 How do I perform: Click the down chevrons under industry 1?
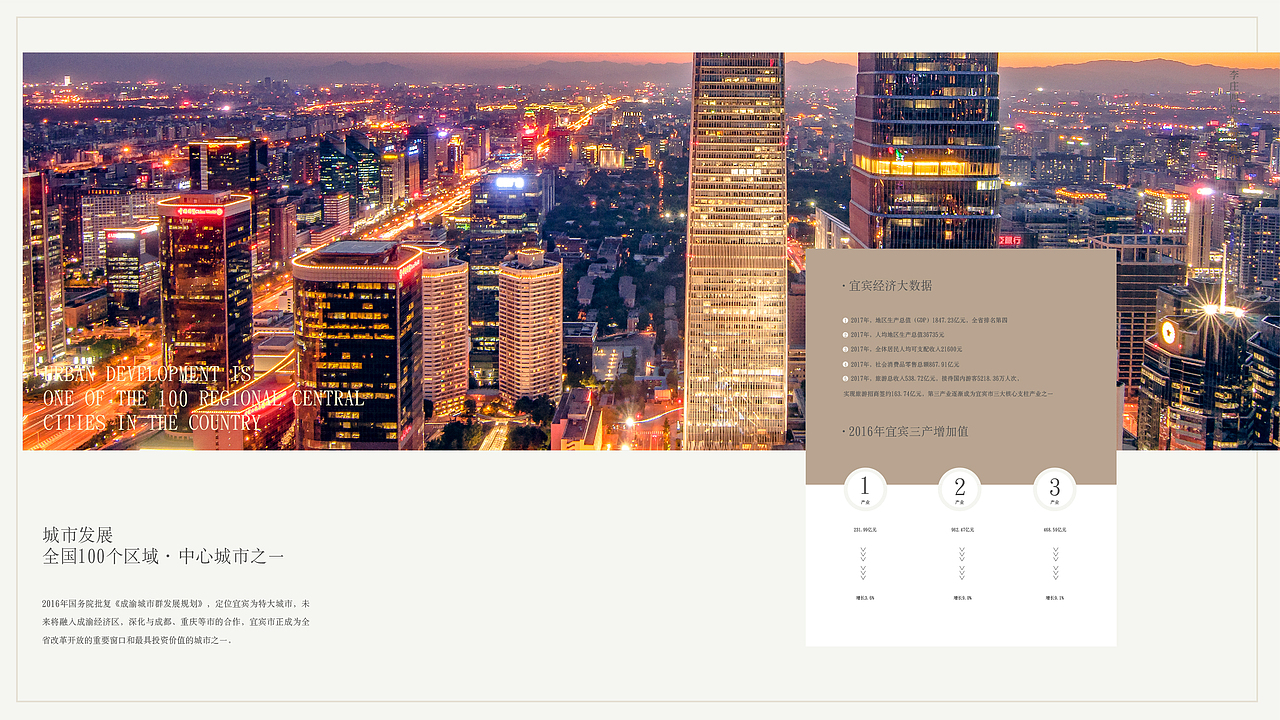[x=863, y=564]
